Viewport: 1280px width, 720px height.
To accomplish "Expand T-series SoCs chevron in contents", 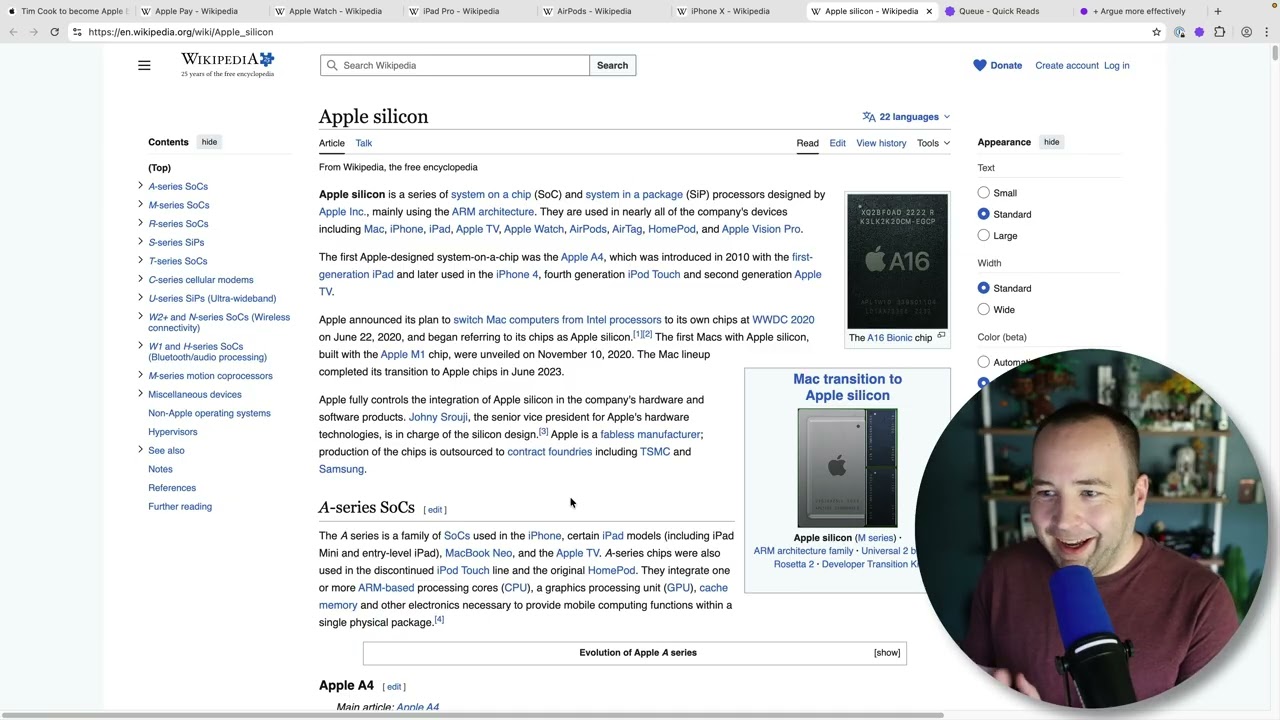I will pyautogui.click(x=140, y=261).
